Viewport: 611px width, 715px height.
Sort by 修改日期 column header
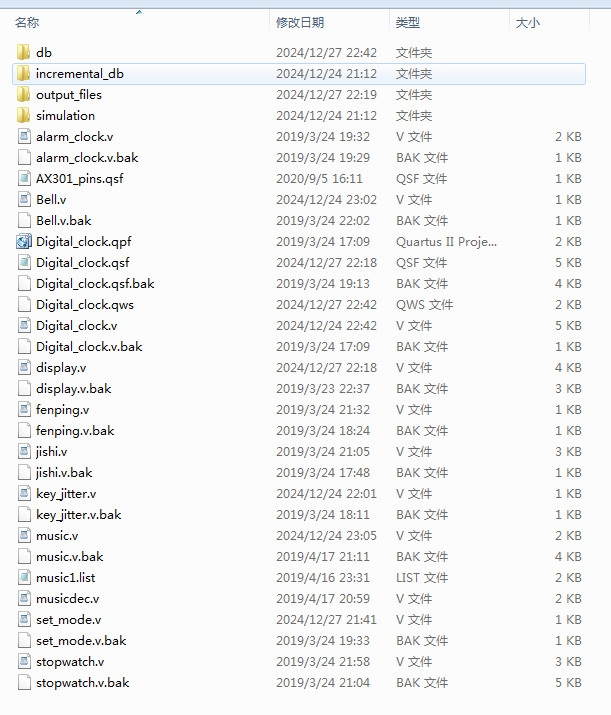pos(300,22)
